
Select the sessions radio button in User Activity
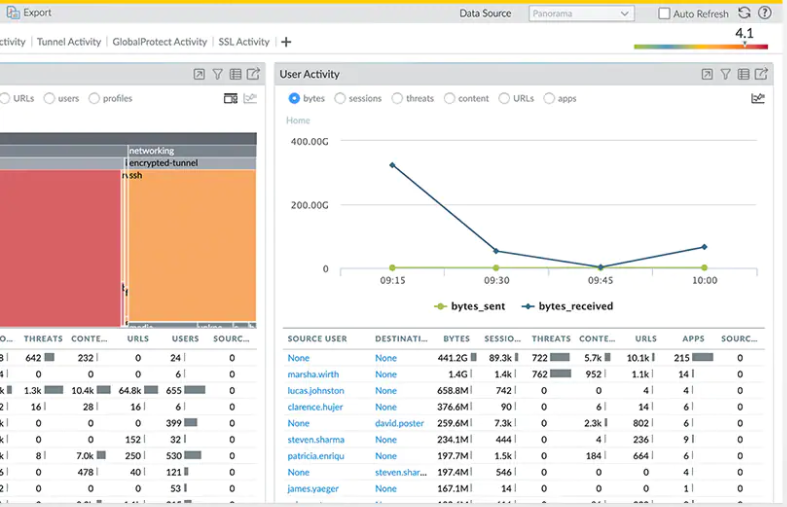coord(340,98)
